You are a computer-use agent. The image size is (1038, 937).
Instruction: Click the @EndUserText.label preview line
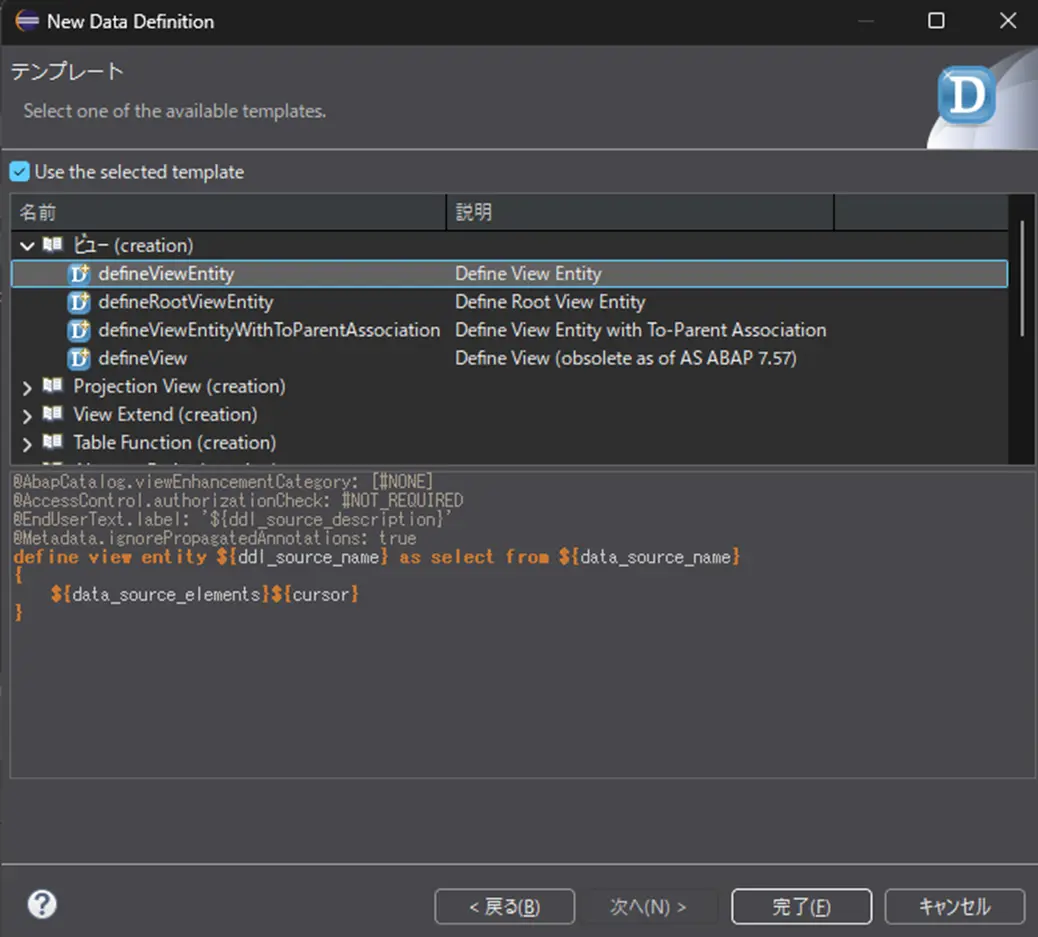pyautogui.click(x=232, y=519)
